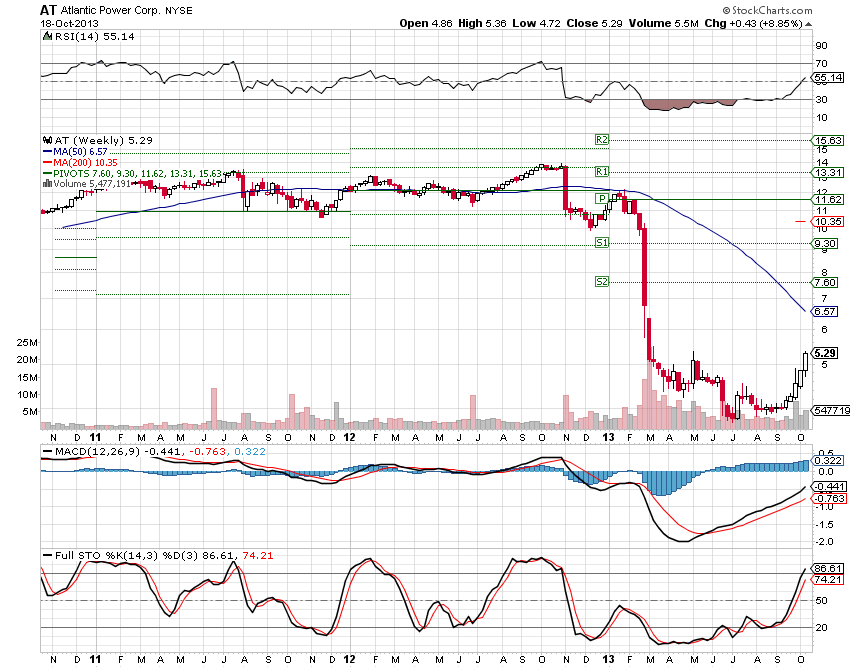
Task: Click the 11.62 price axis tag
Action: click(x=829, y=200)
